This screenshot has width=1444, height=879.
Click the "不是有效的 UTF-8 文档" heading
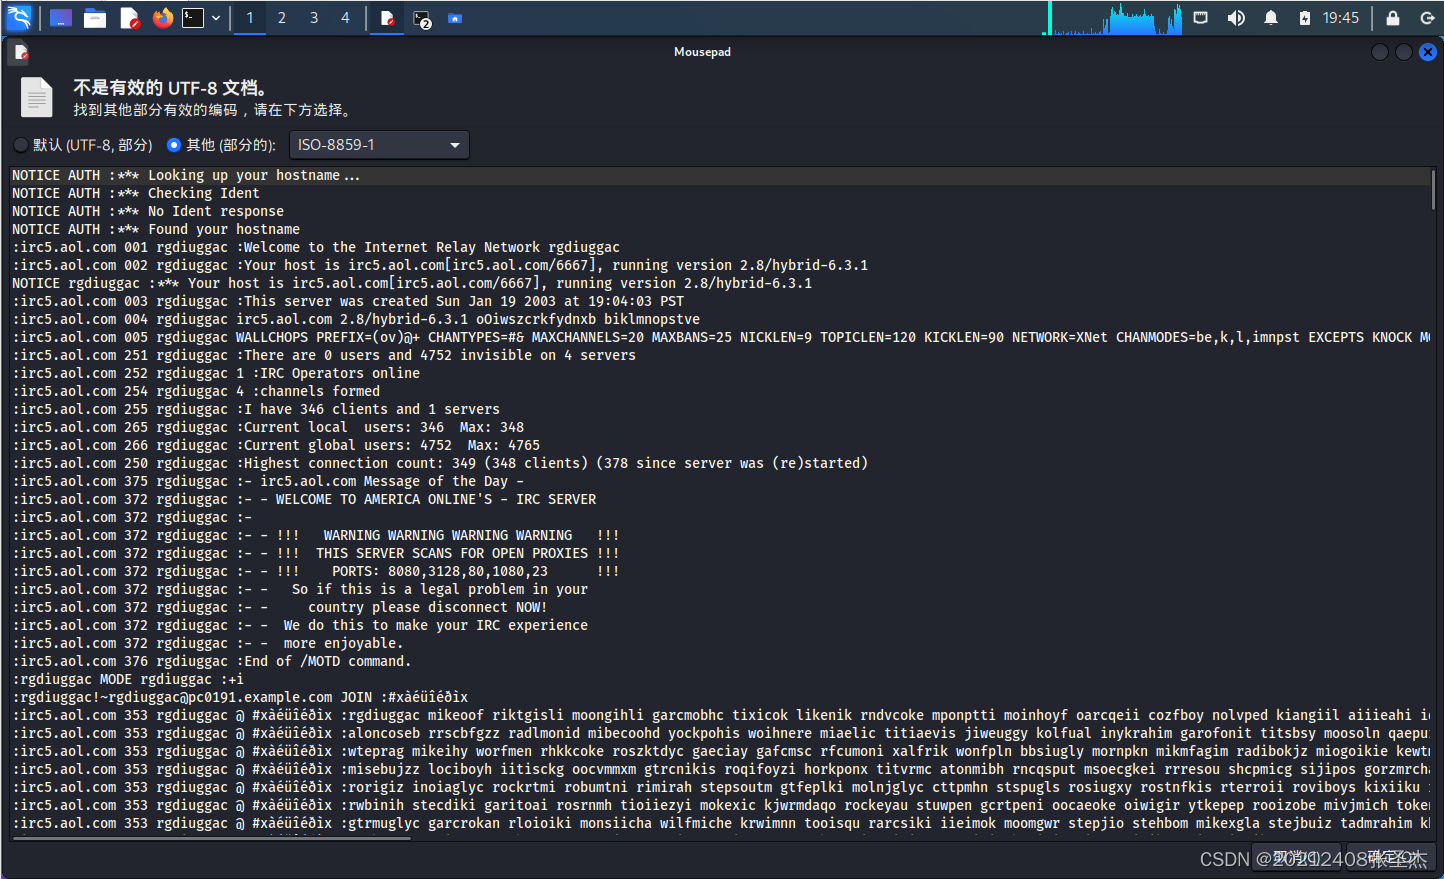pos(170,88)
